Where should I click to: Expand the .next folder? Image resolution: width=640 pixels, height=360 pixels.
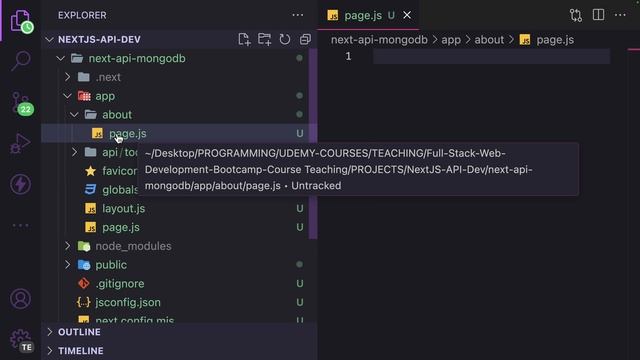click(67, 77)
